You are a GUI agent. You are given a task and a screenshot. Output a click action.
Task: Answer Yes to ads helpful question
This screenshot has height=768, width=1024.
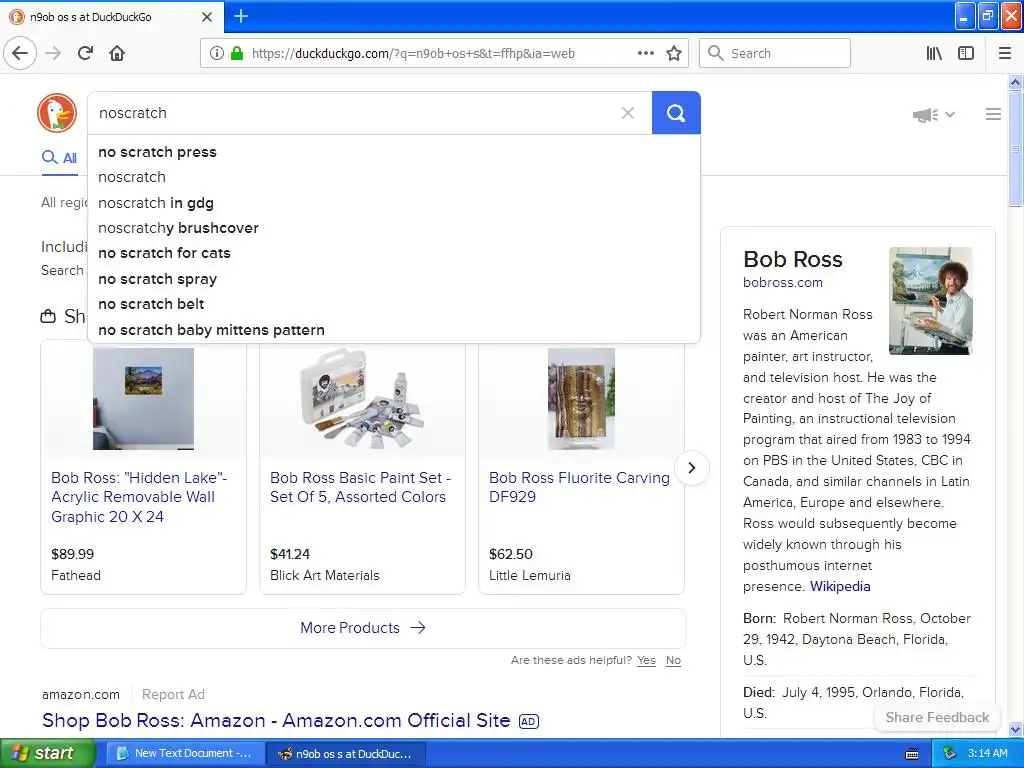(x=647, y=660)
